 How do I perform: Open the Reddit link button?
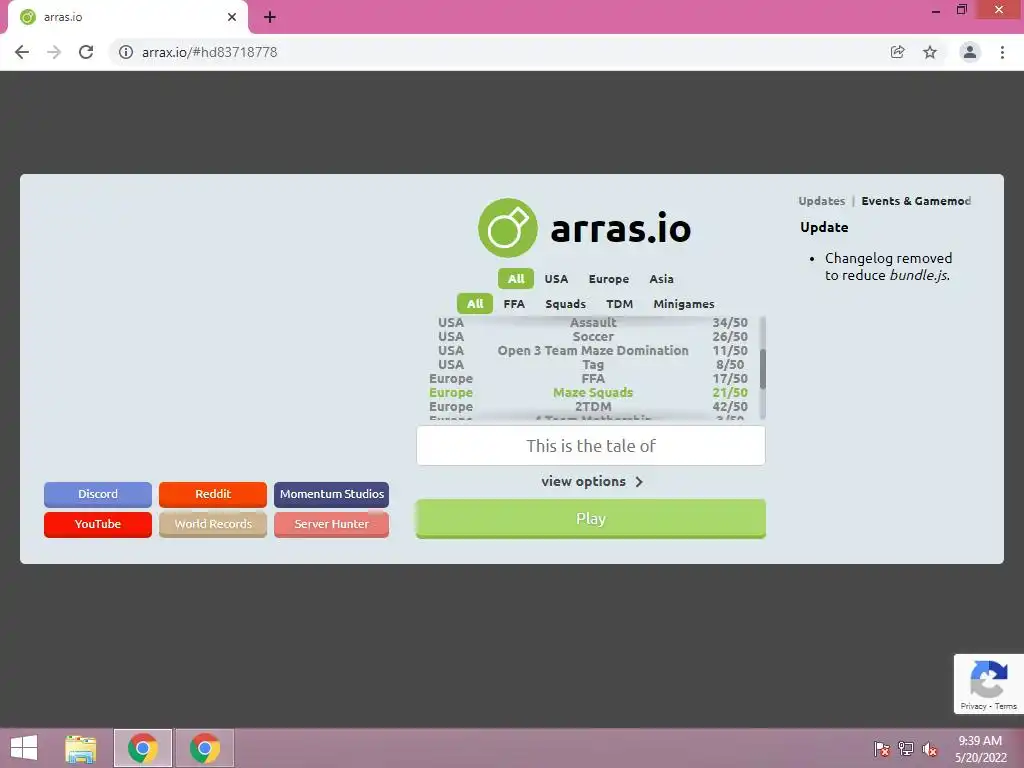(213, 494)
